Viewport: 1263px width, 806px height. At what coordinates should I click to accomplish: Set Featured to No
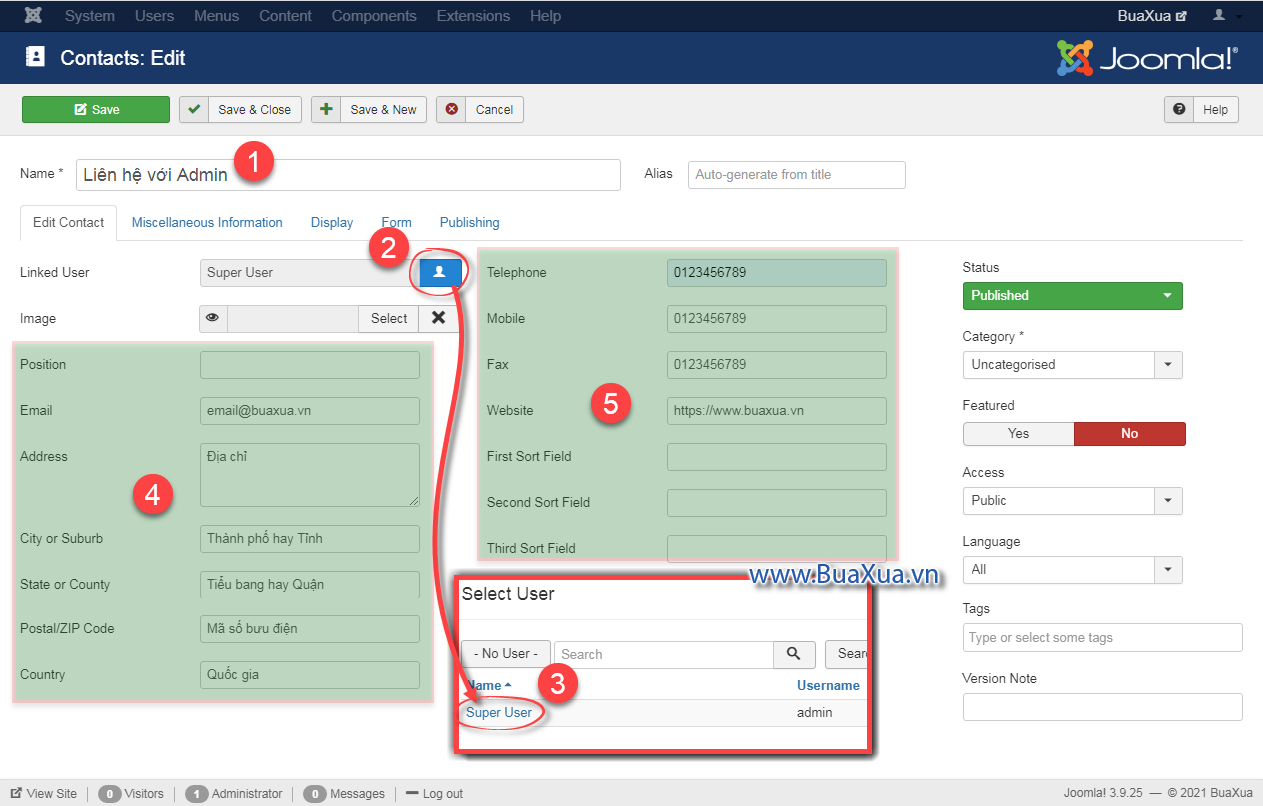point(1129,434)
